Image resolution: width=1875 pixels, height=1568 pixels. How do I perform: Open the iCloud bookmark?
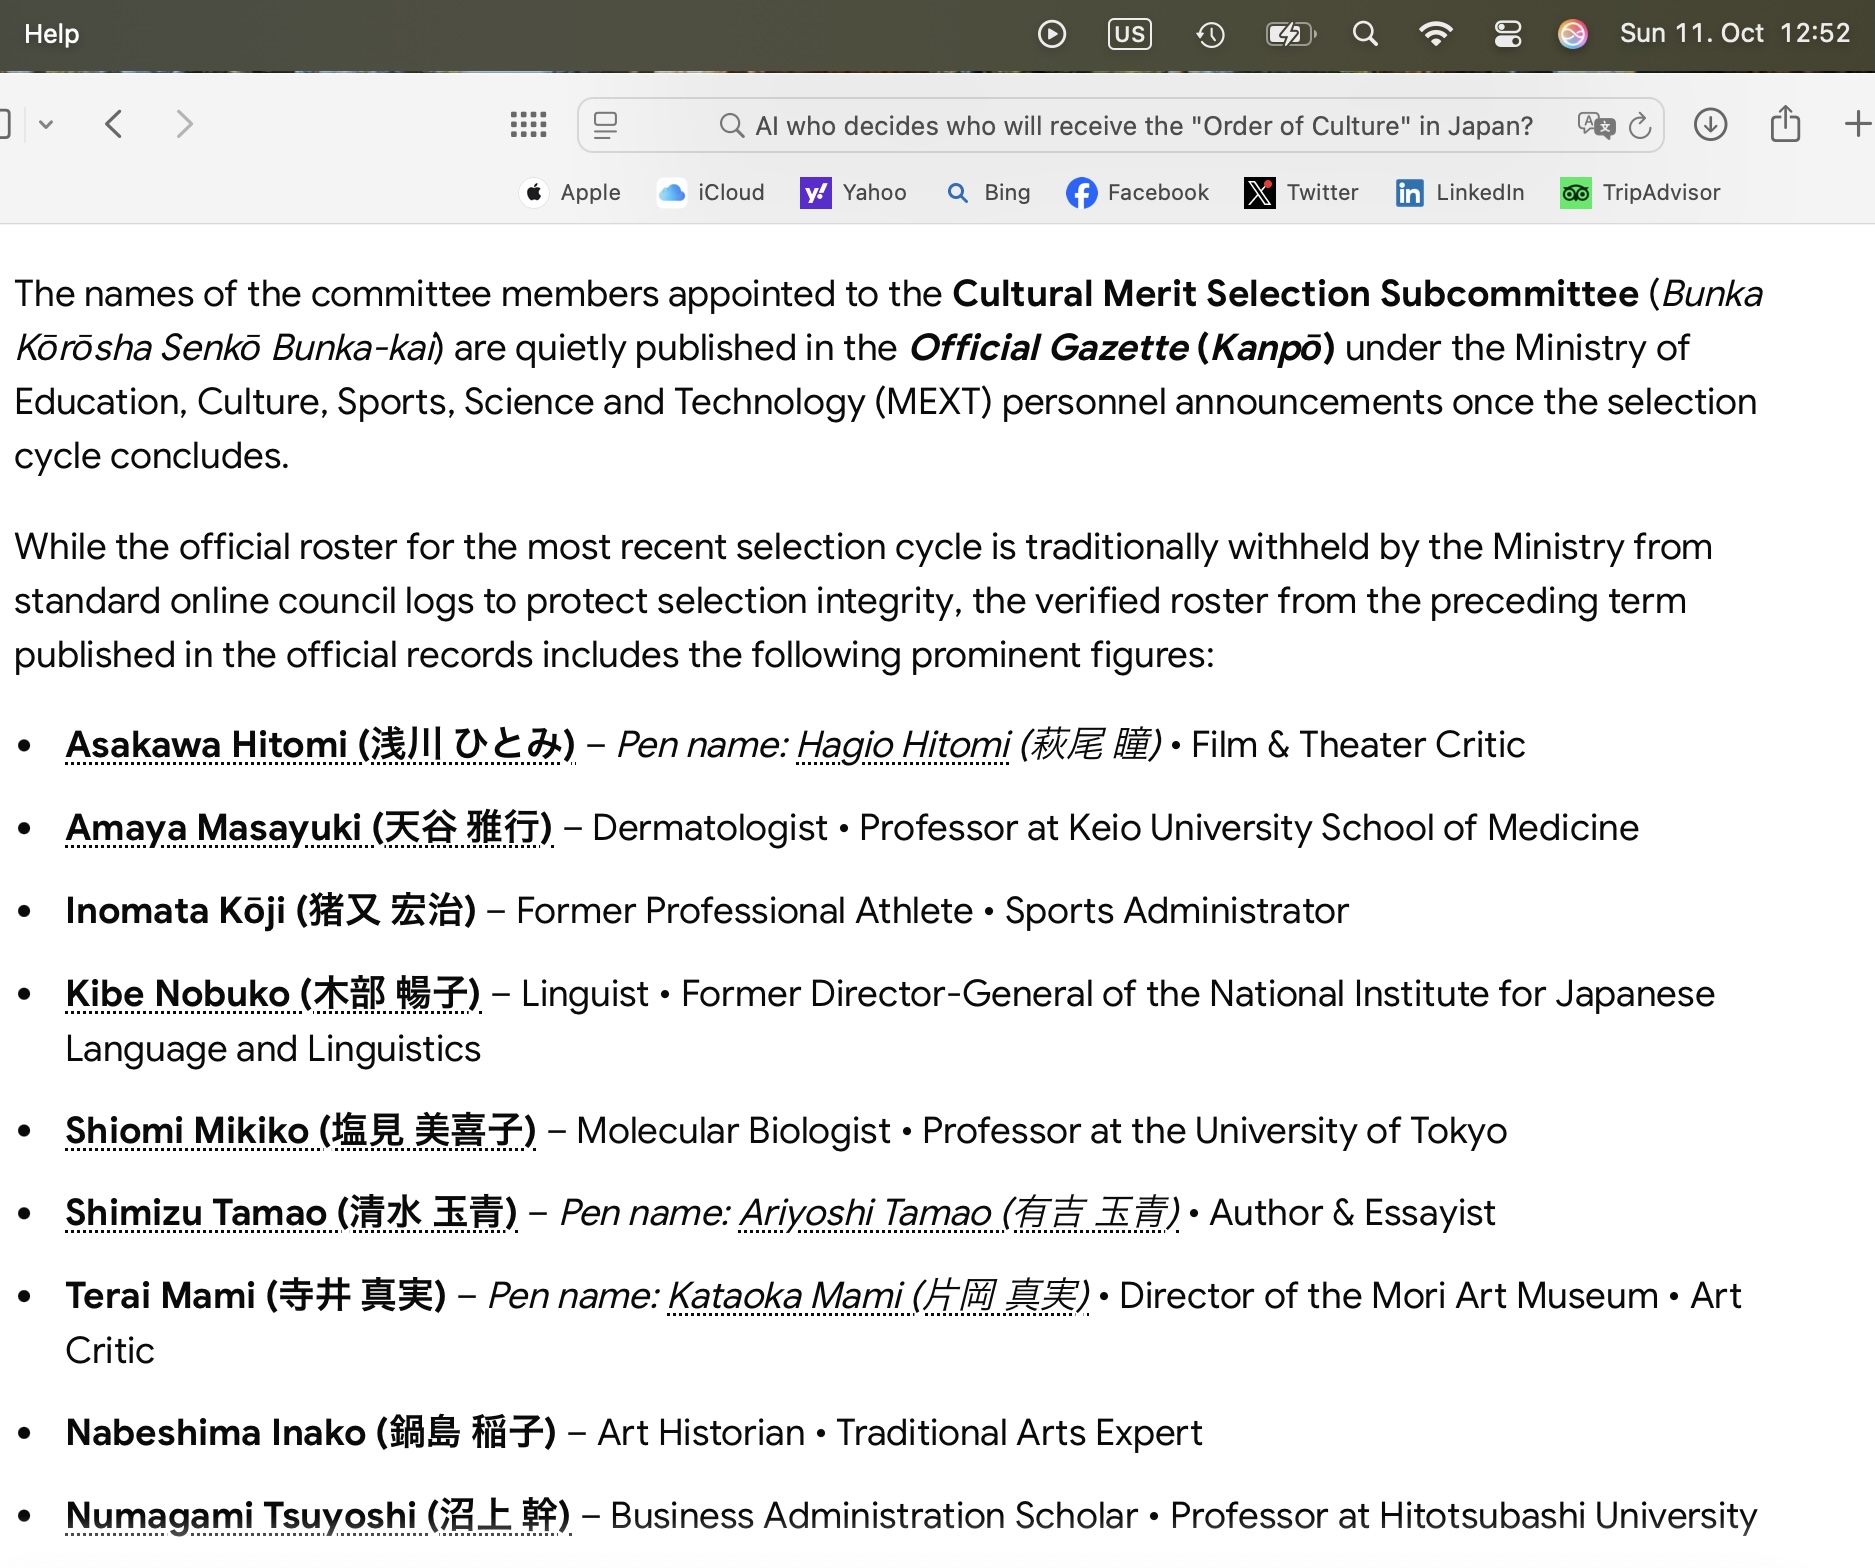coord(711,193)
